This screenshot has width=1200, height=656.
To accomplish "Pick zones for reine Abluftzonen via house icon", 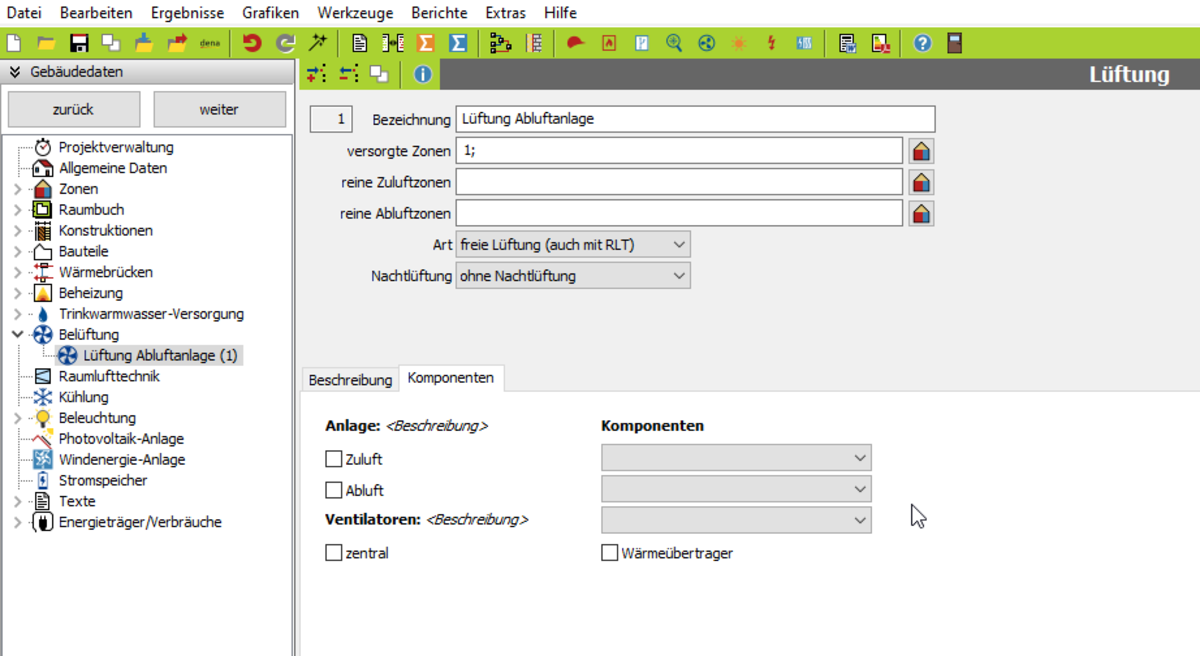I will (x=921, y=213).
